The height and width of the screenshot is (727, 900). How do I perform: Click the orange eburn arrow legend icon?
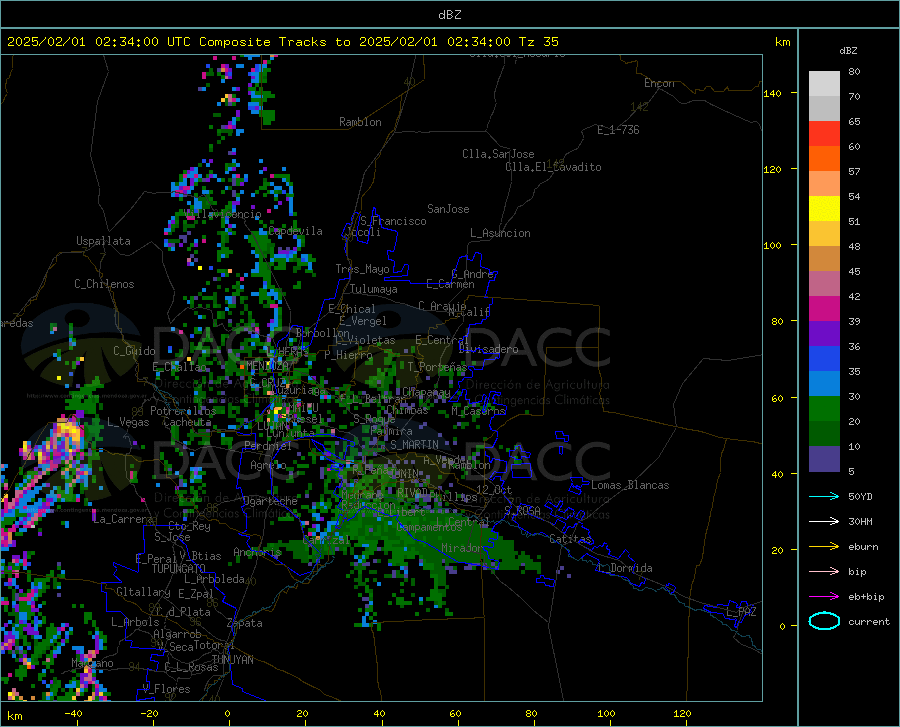[824, 546]
